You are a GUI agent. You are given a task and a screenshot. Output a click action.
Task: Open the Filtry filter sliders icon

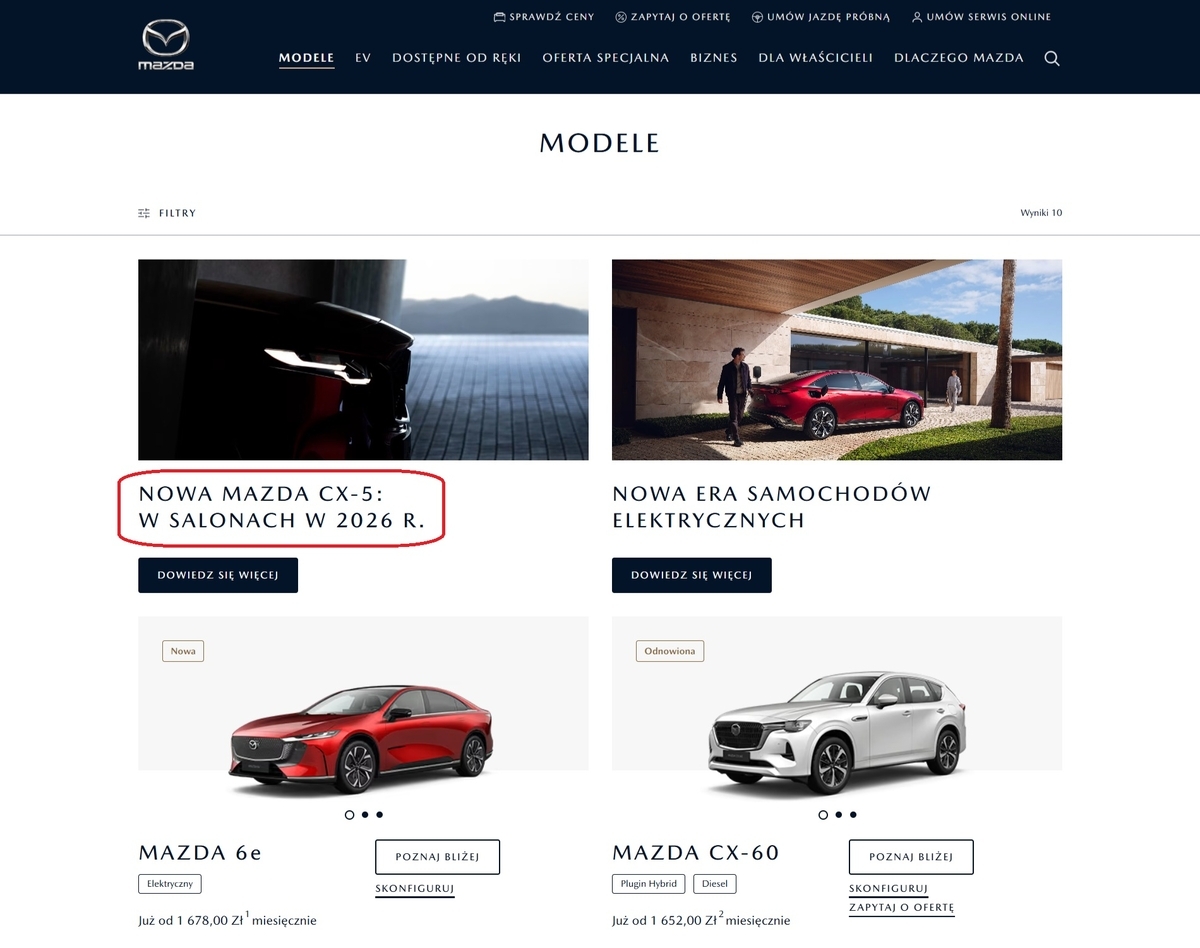144,213
